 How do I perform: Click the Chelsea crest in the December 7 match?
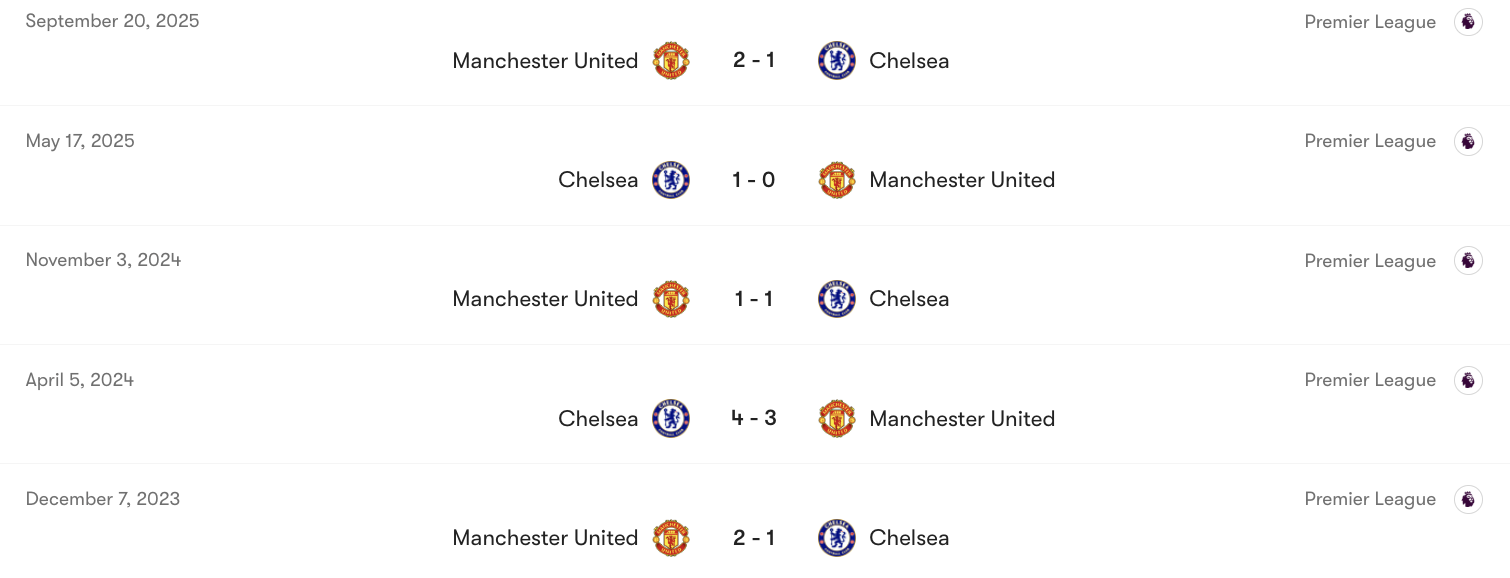836,537
